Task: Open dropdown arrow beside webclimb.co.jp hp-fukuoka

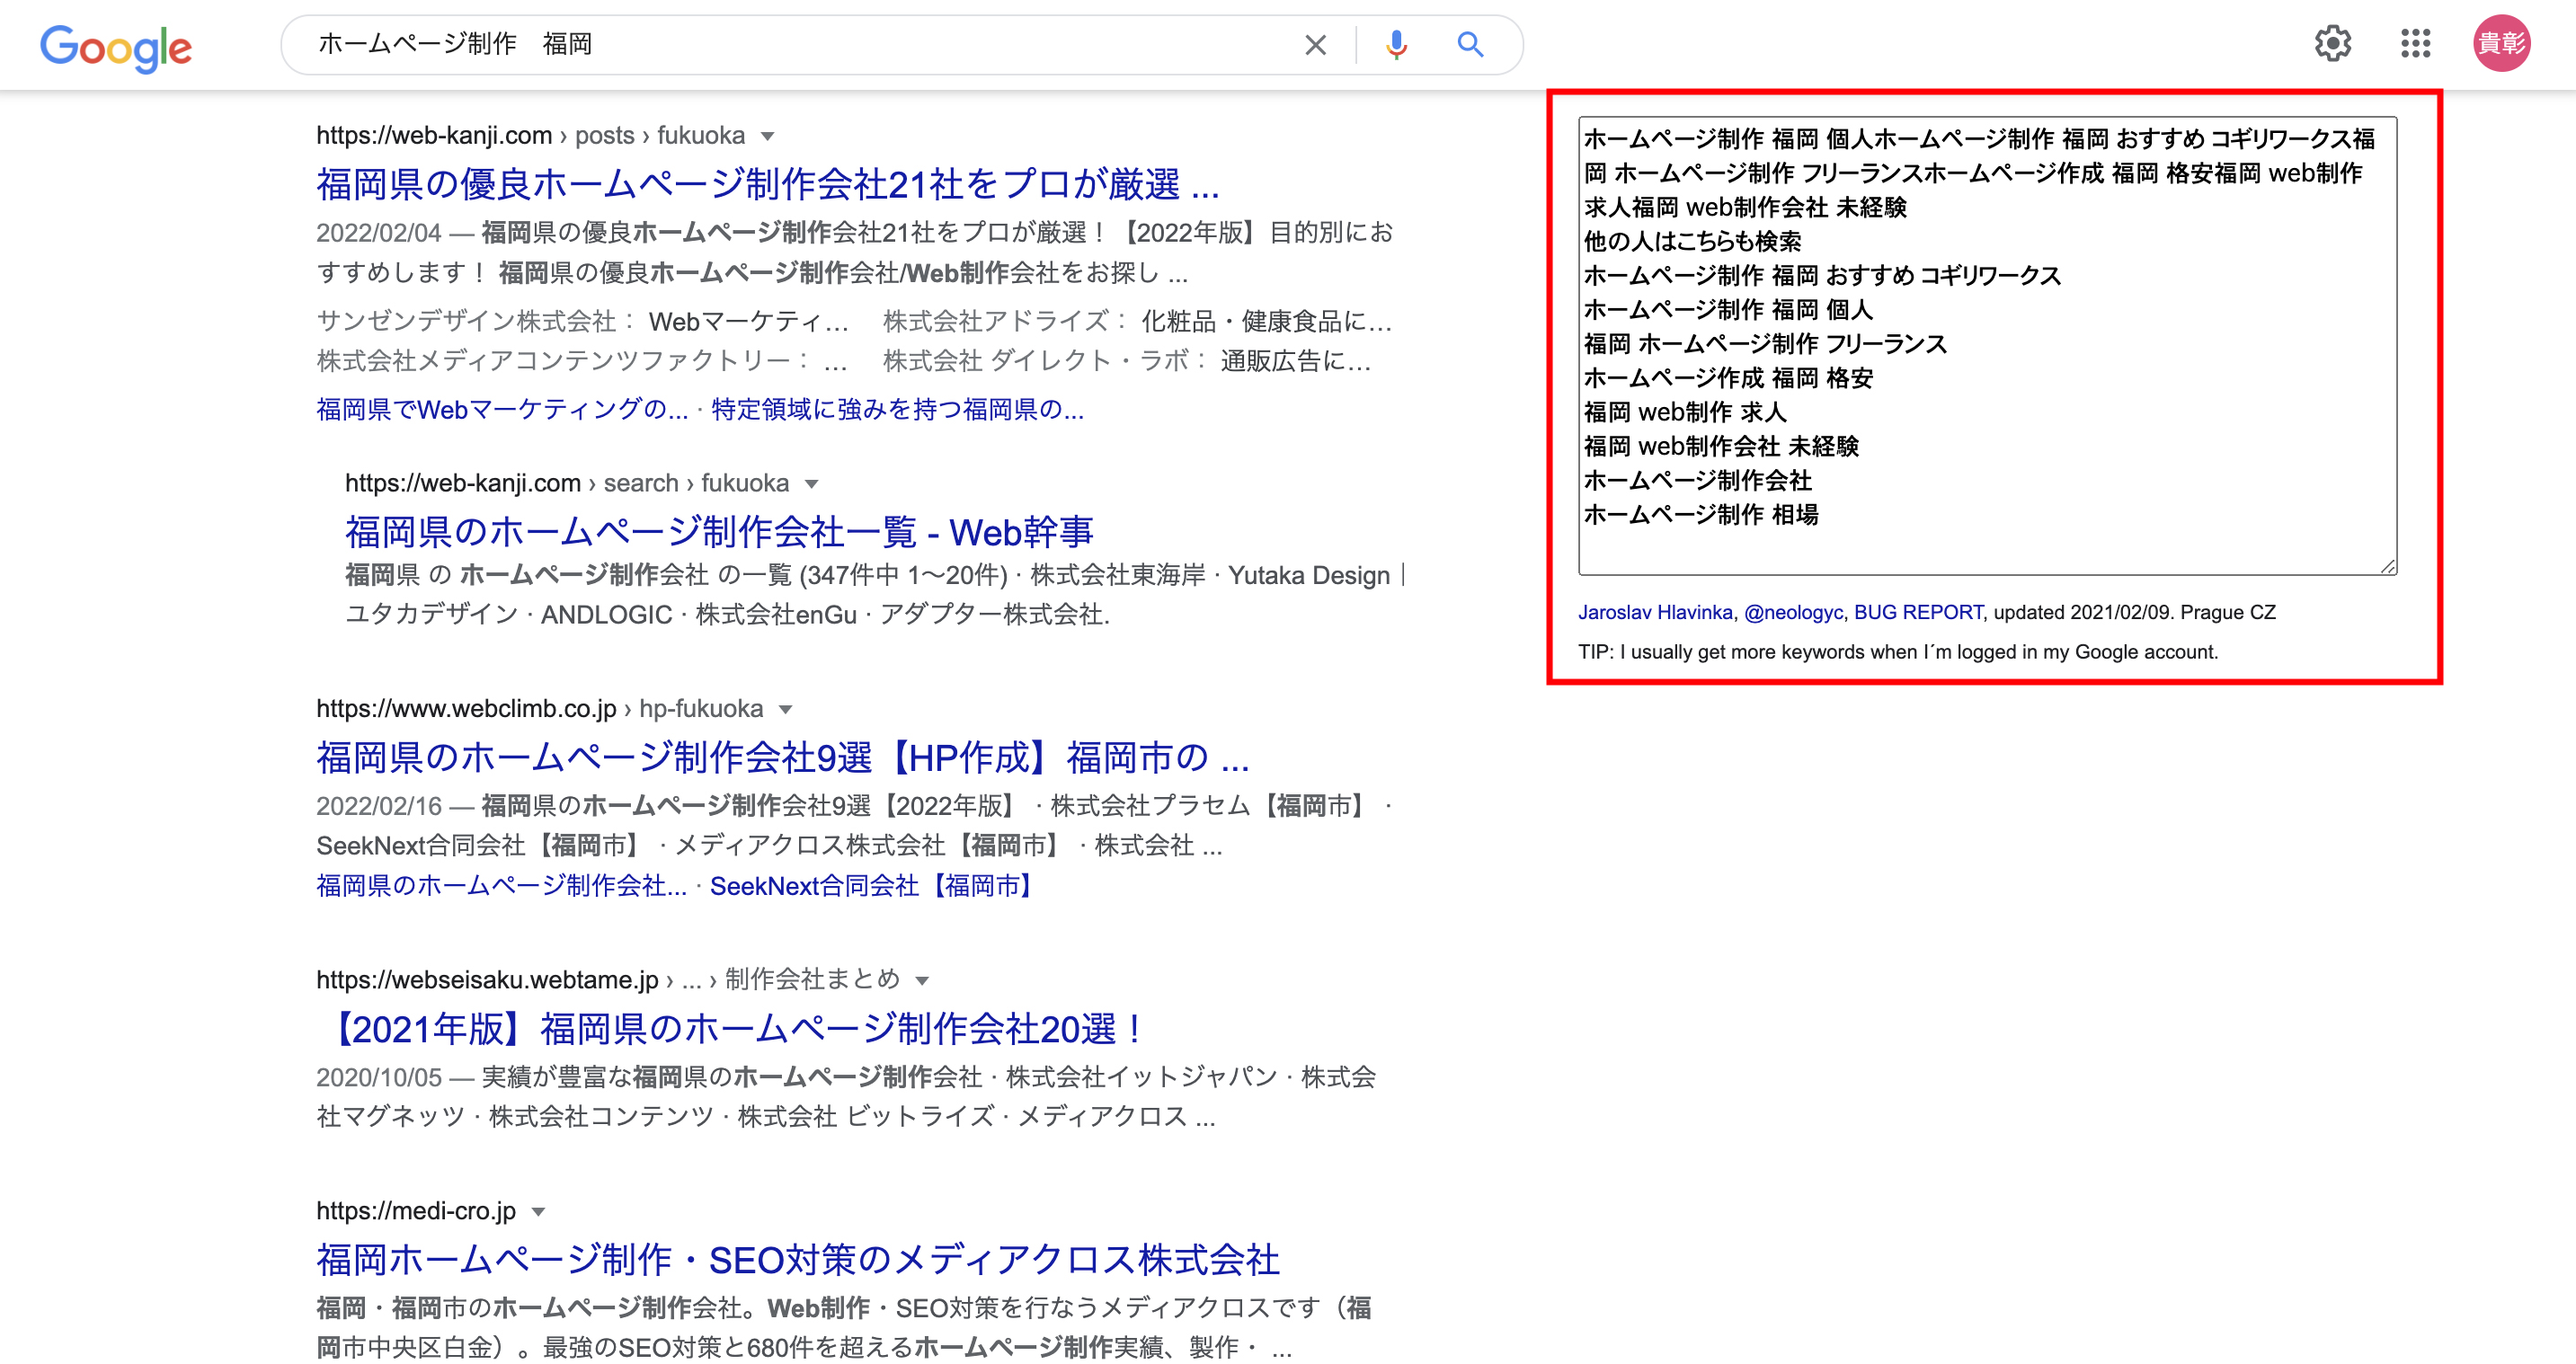Action: pos(785,710)
